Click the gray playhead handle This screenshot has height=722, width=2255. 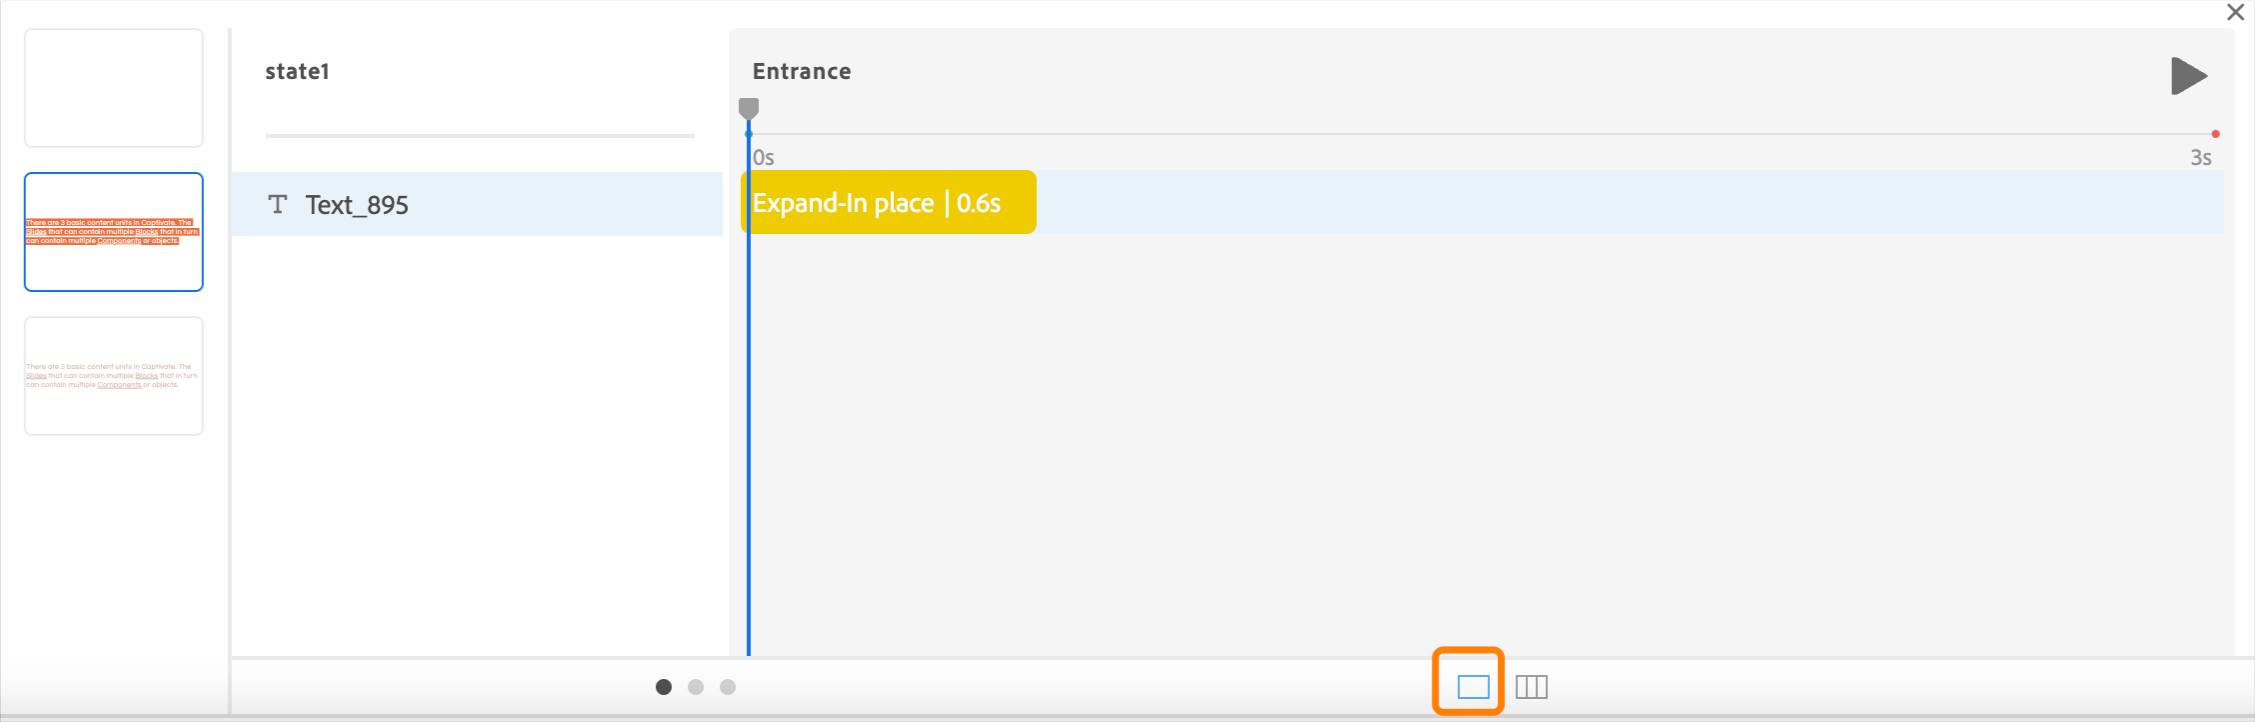pyautogui.click(x=748, y=108)
